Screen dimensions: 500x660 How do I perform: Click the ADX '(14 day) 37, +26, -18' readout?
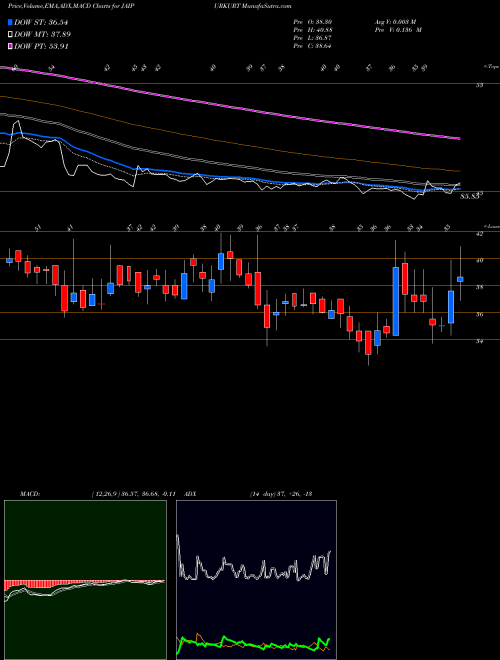(x=280, y=494)
